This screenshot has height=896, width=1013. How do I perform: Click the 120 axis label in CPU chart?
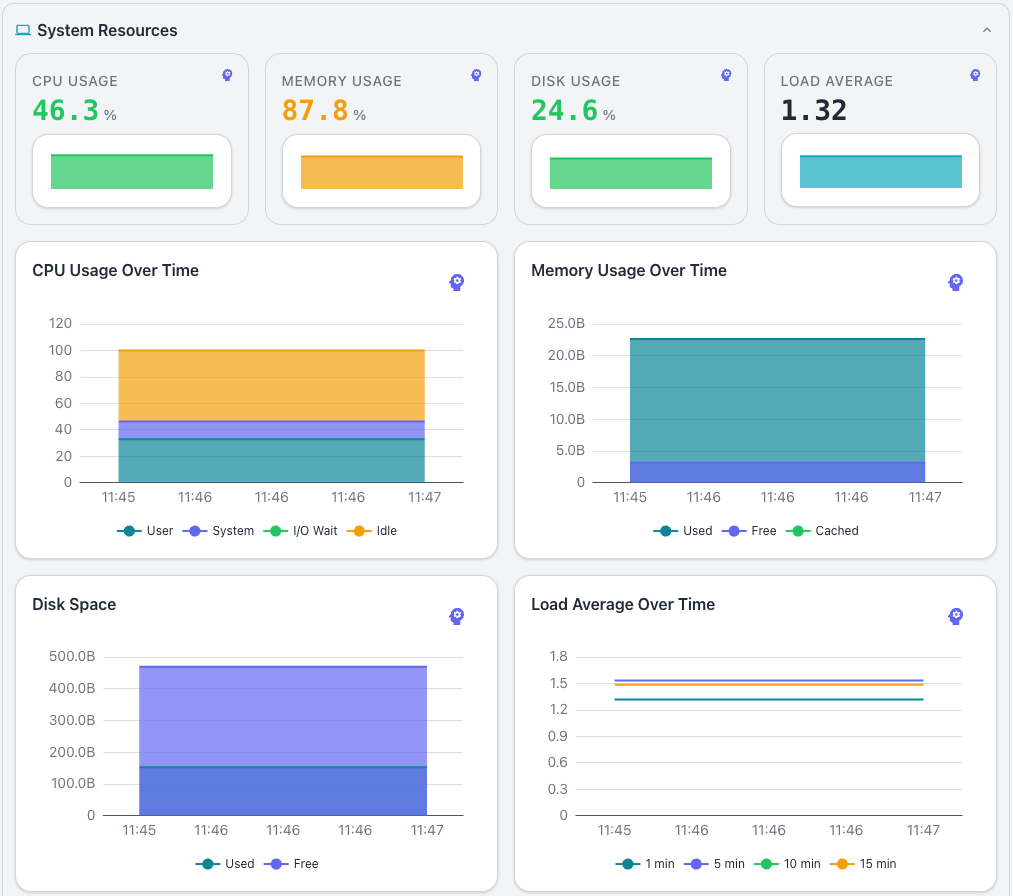pyautogui.click(x=60, y=324)
